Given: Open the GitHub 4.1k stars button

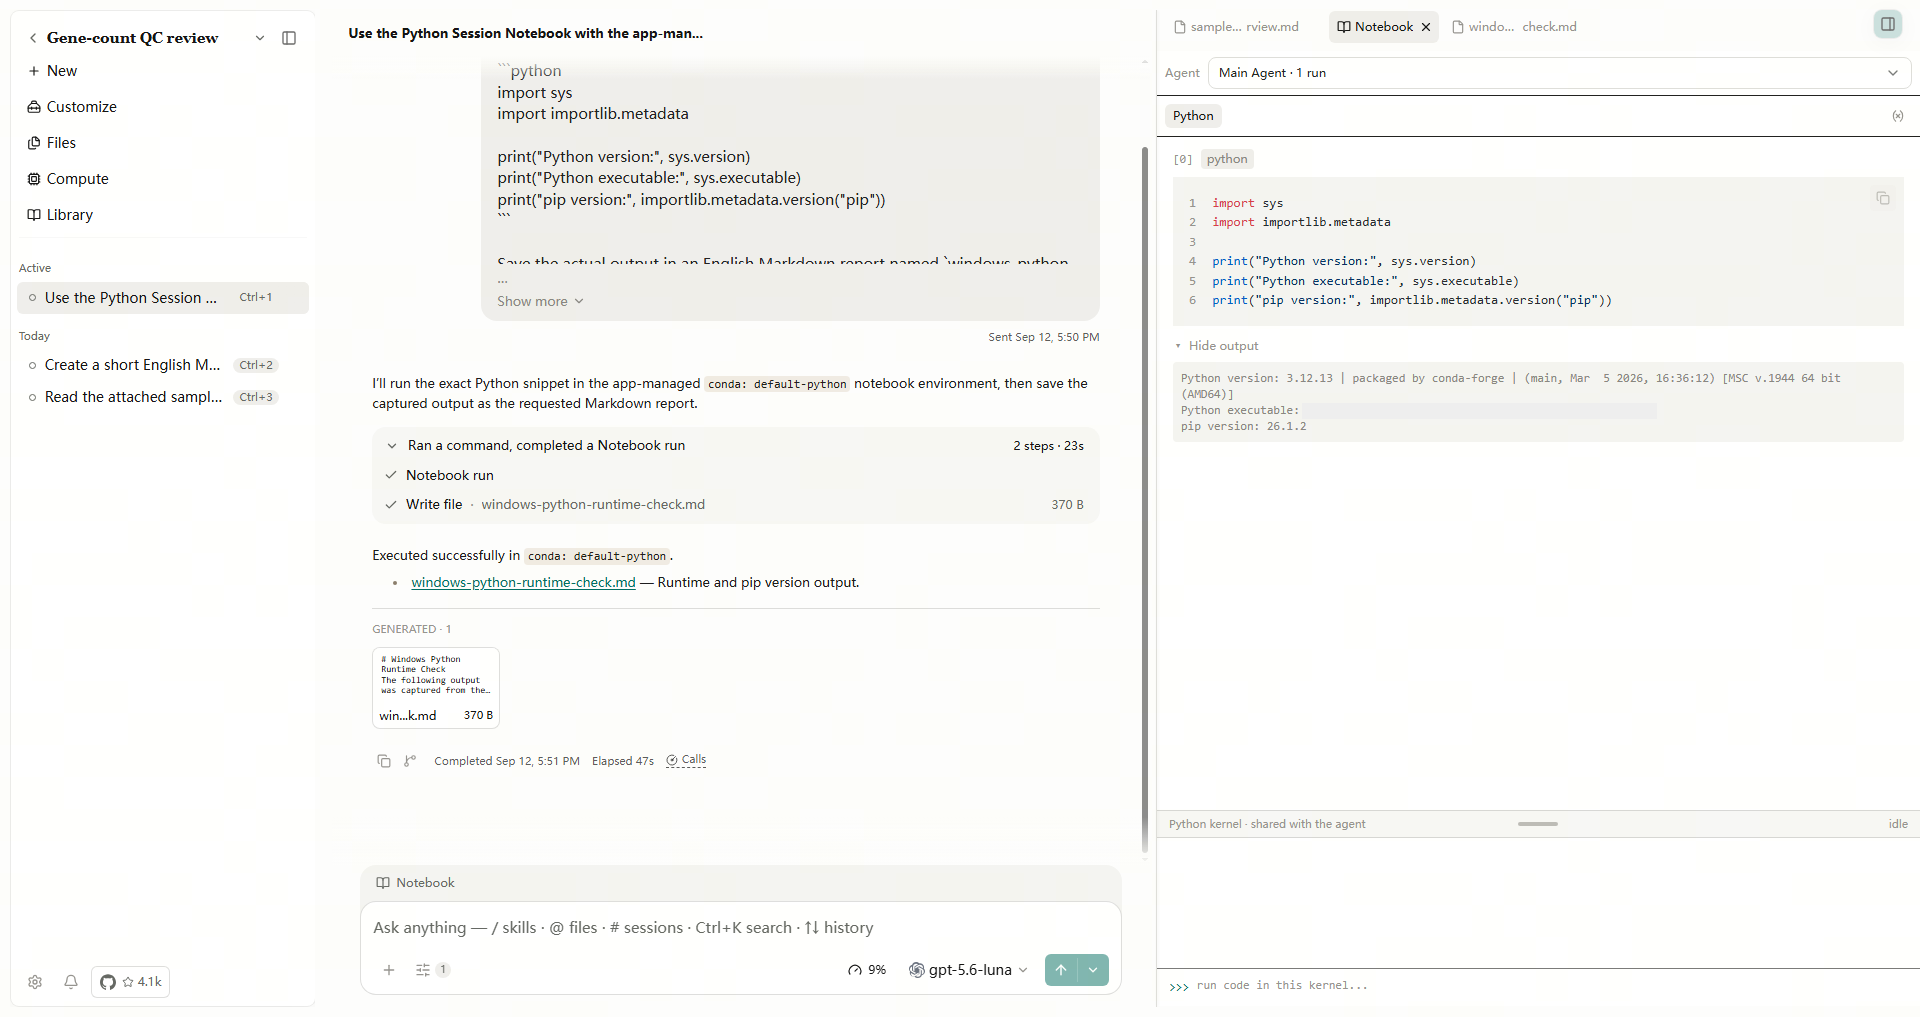Looking at the screenshot, I should 131,982.
